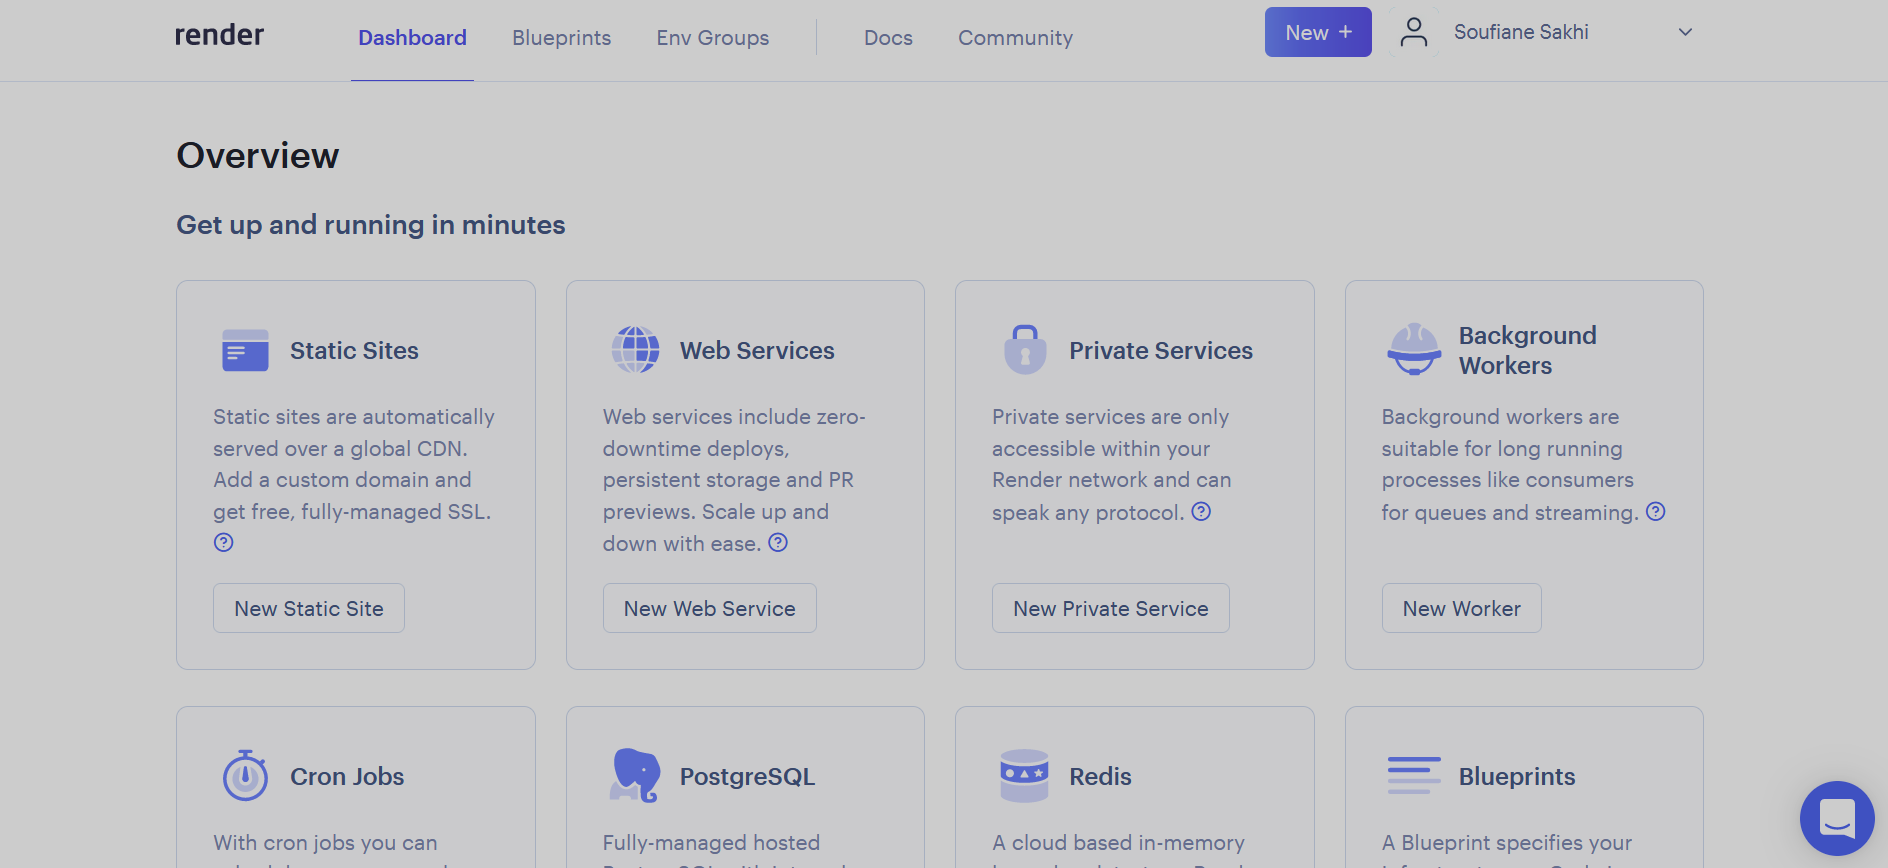This screenshot has height=868, width=1888.
Task: Open the New + creation menu
Action: (1317, 32)
